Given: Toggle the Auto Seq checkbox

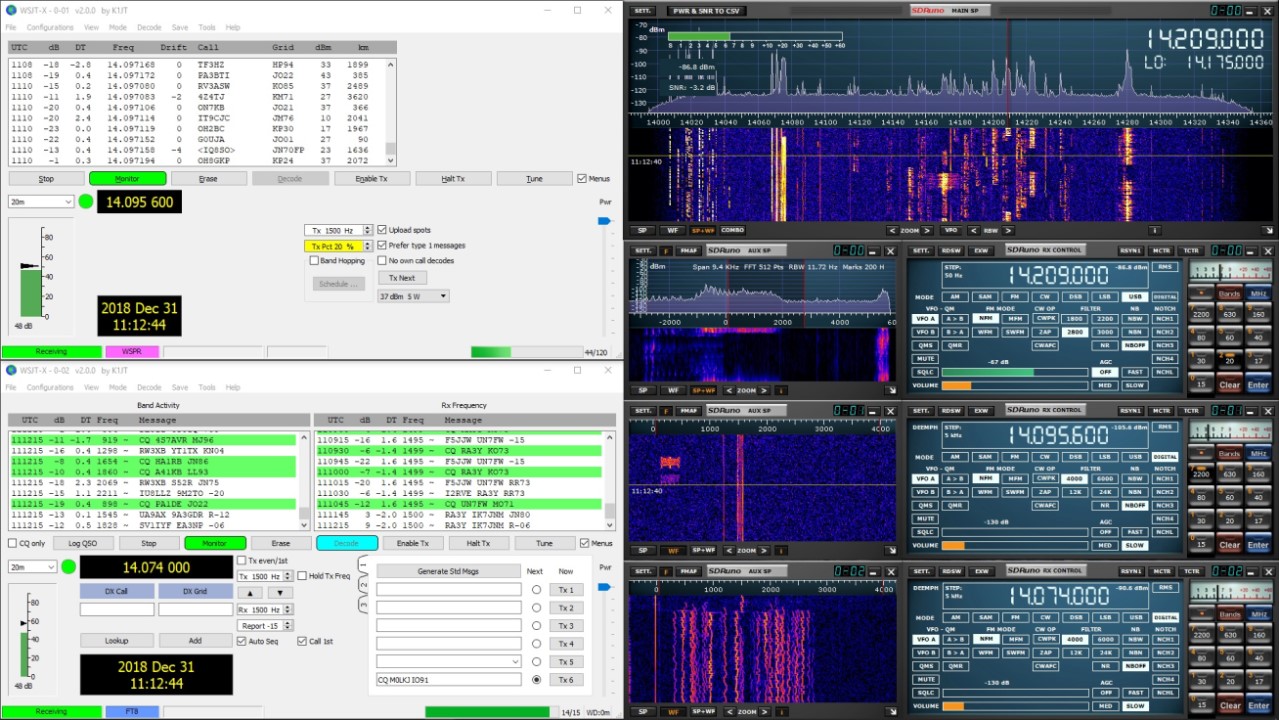Looking at the screenshot, I should click(x=241, y=641).
